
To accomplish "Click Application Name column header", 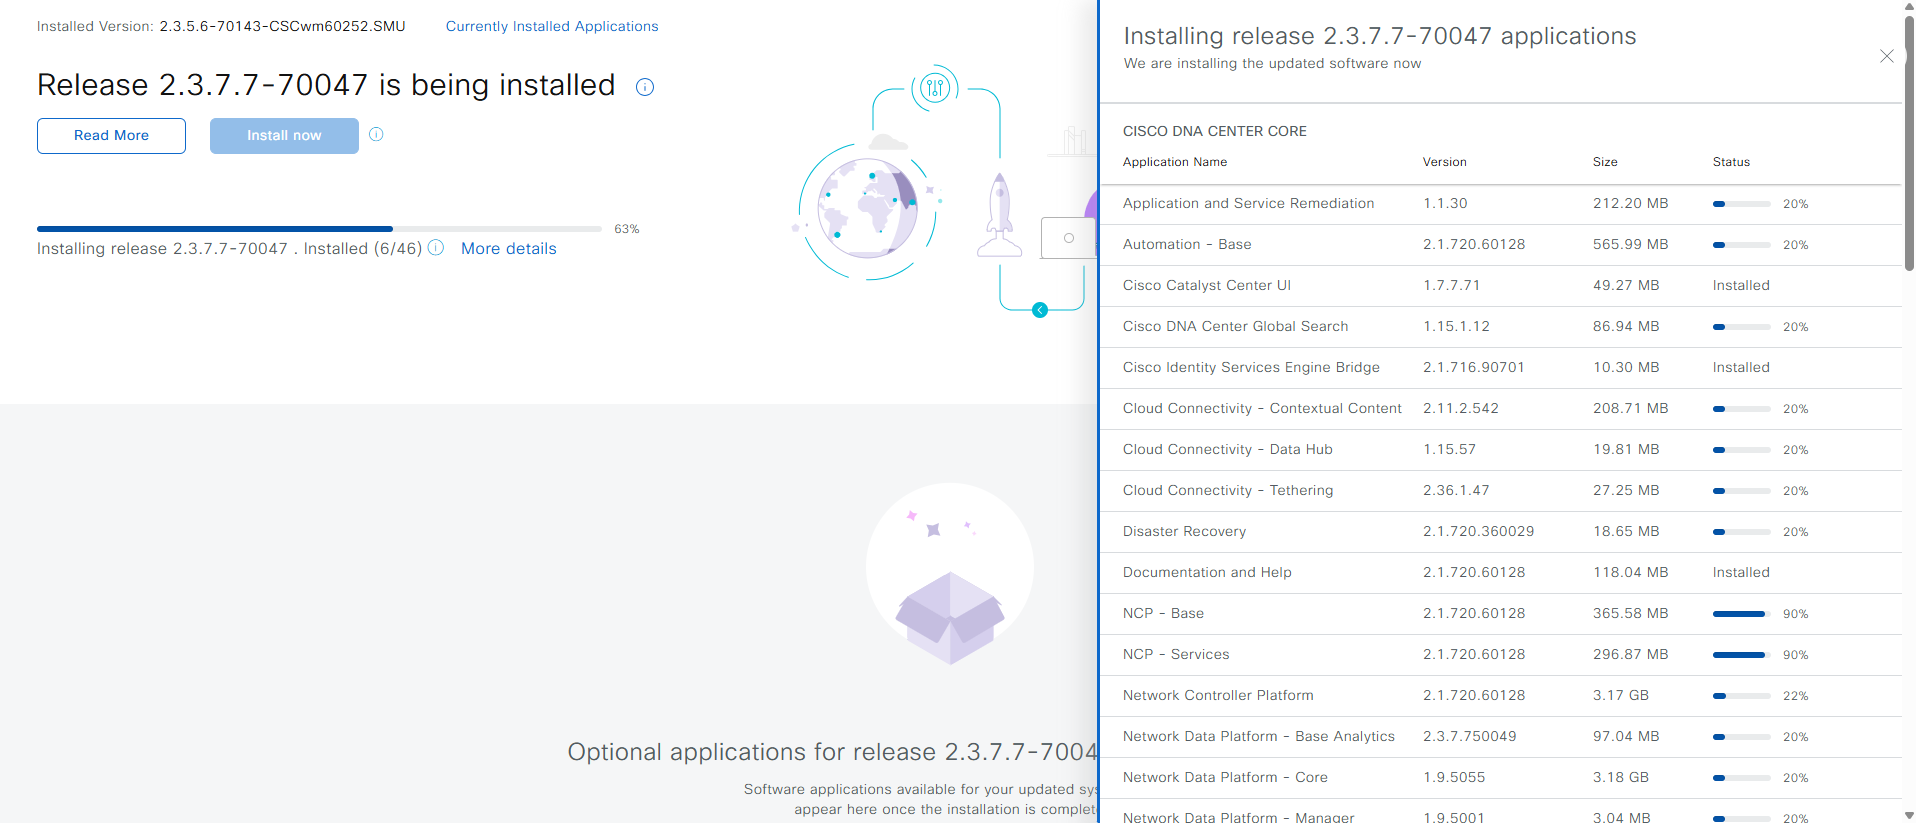I will [x=1174, y=162].
